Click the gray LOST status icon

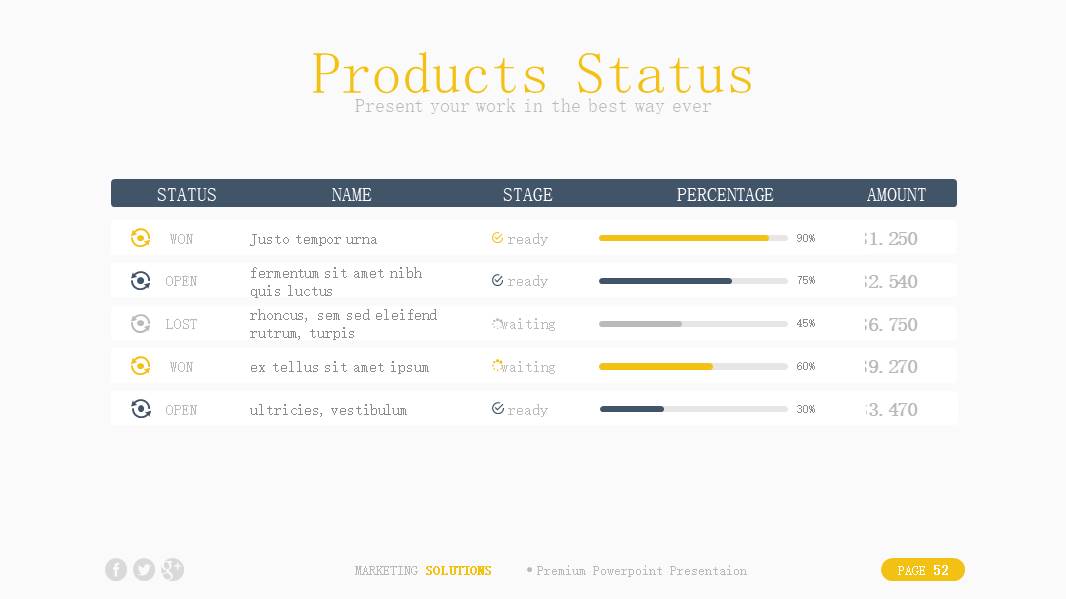[x=141, y=324]
